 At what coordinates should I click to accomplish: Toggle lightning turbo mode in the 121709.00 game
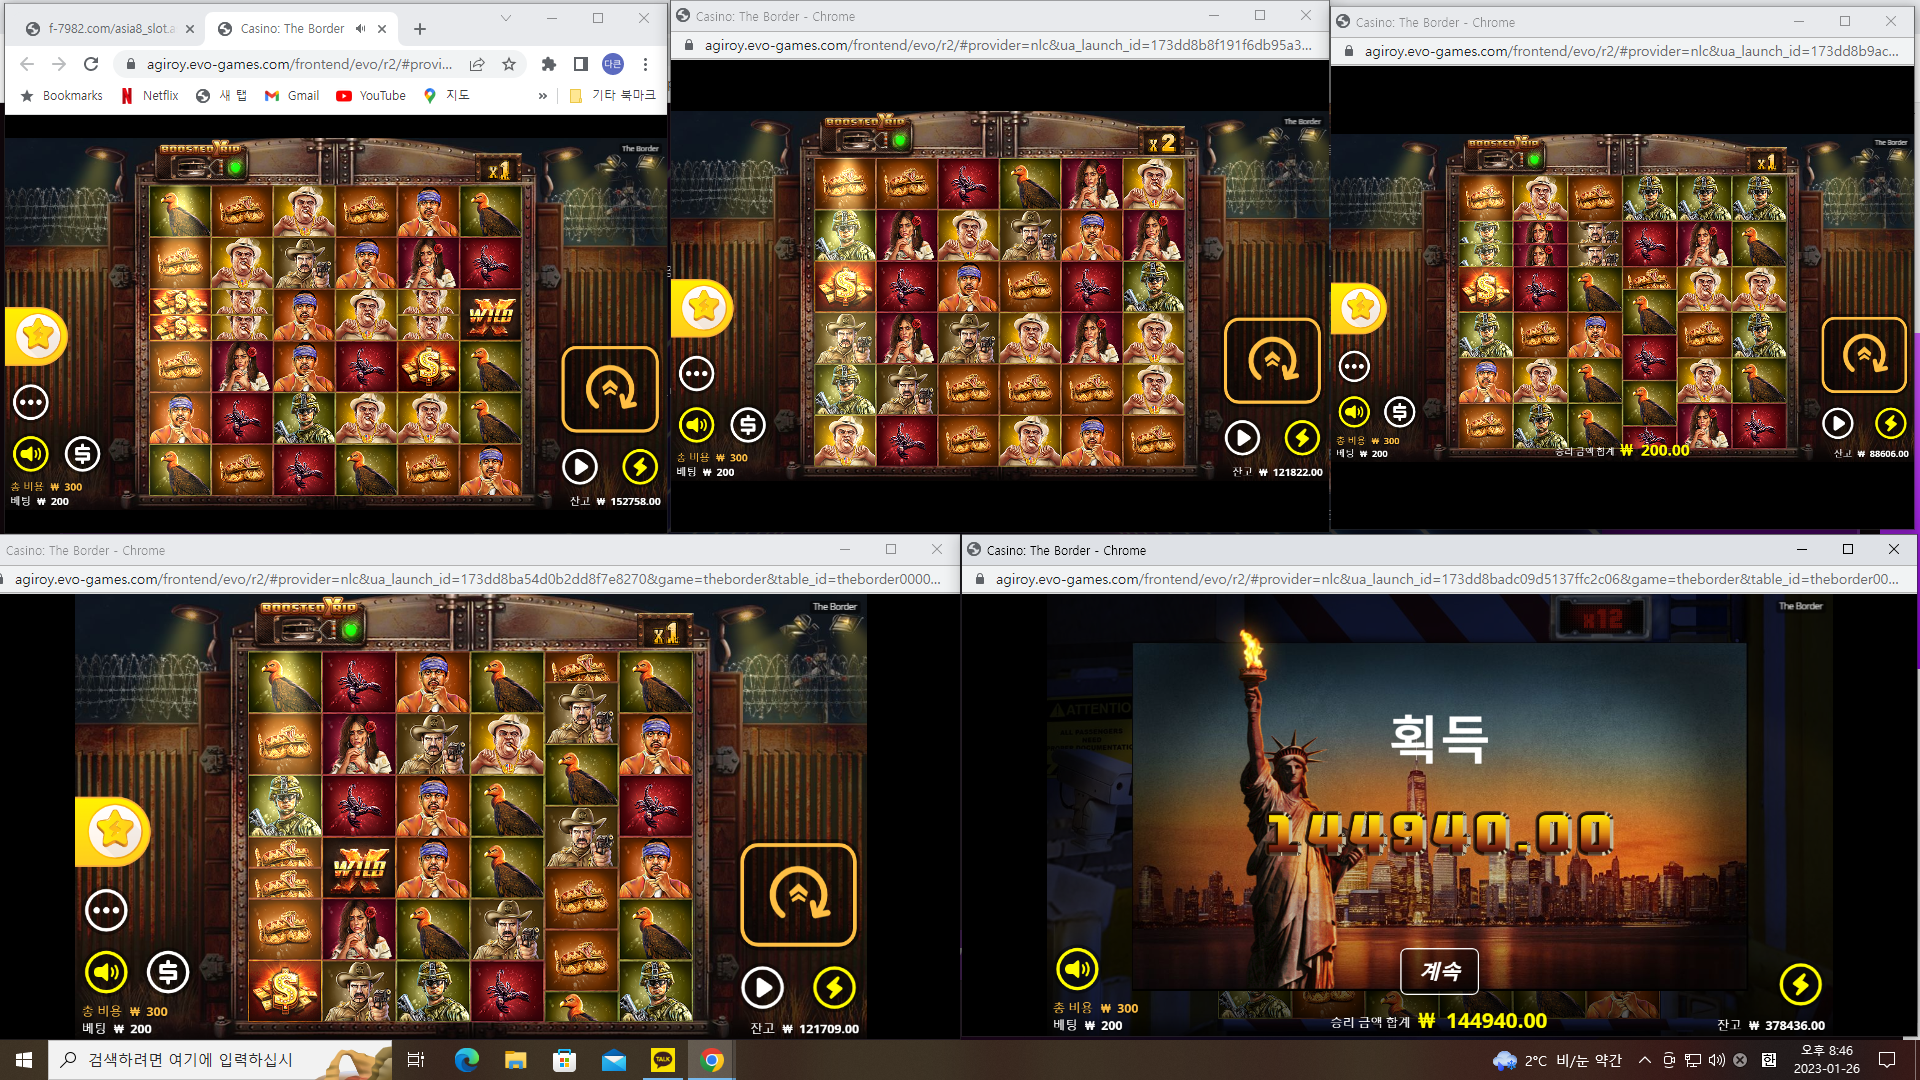[834, 988]
